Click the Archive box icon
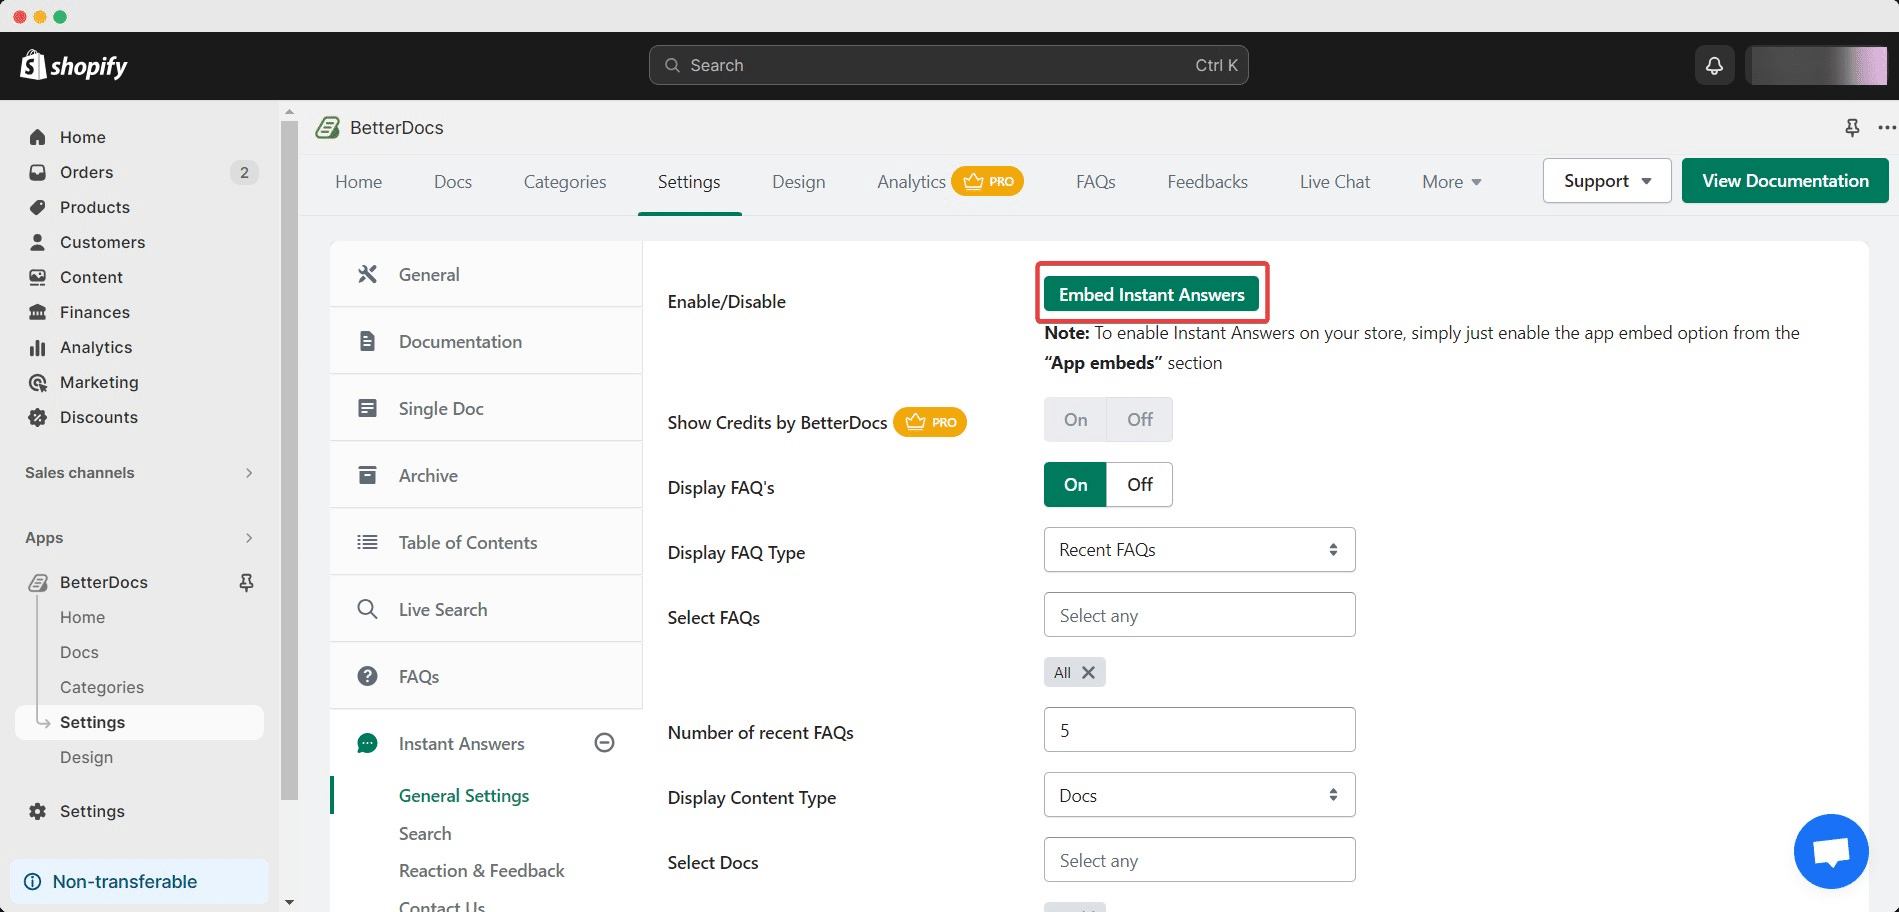The width and height of the screenshot is (1899, 912). 367,475
